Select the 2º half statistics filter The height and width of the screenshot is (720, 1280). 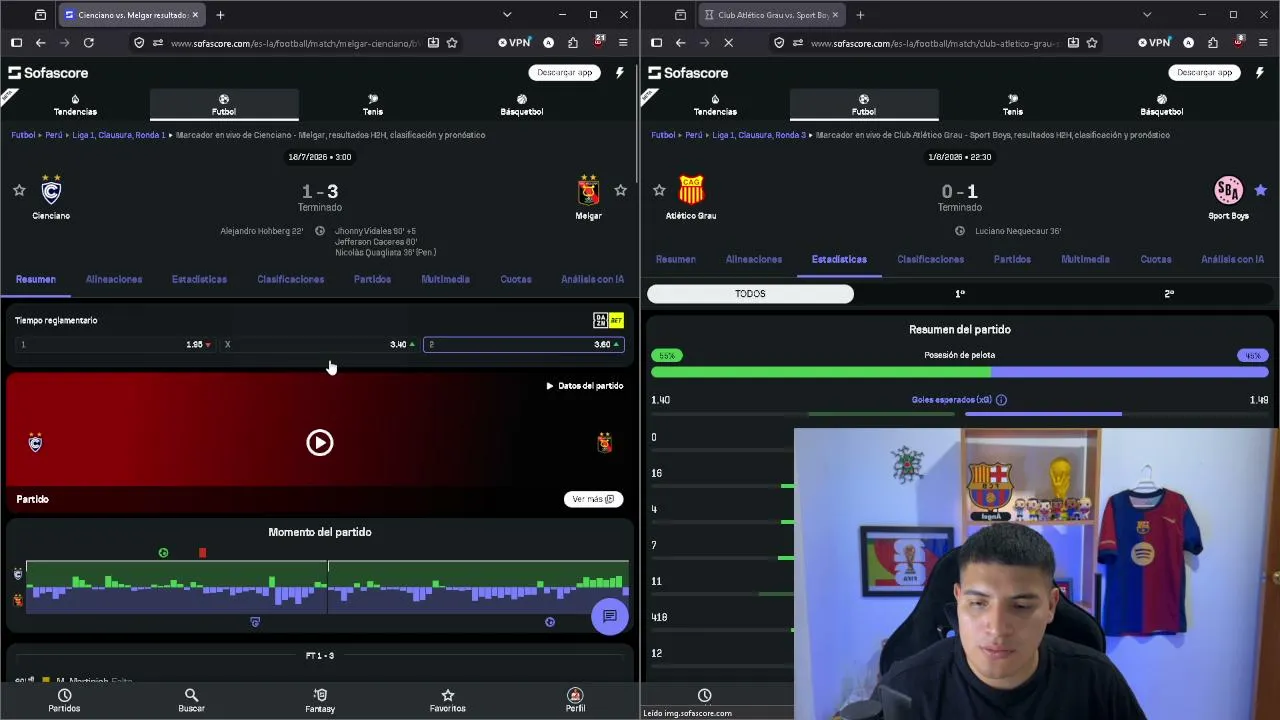[1169, 294]
